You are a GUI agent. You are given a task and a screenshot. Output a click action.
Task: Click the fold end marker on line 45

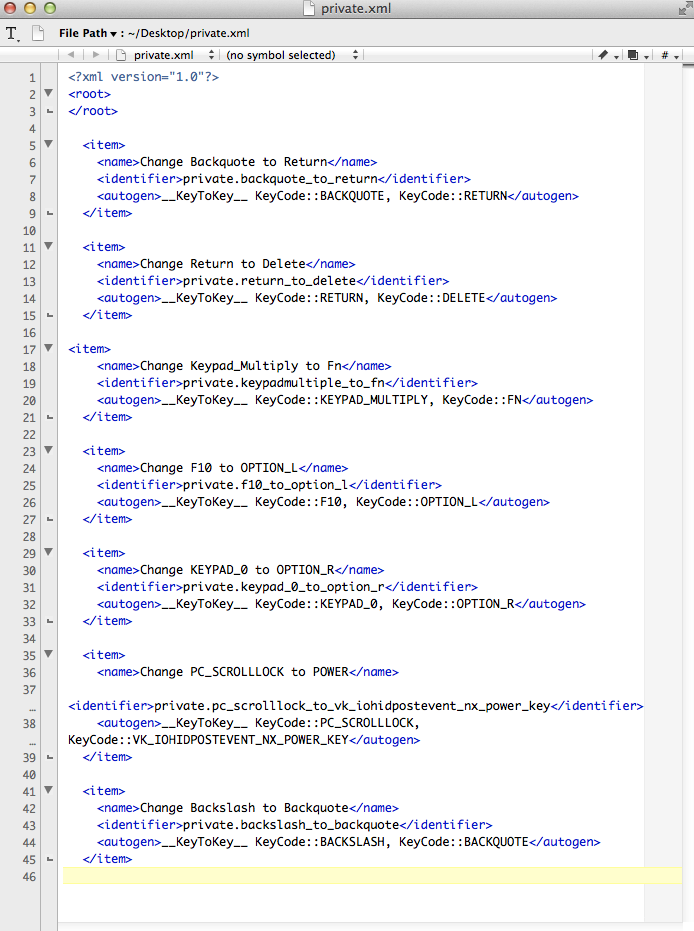point(50,859)
